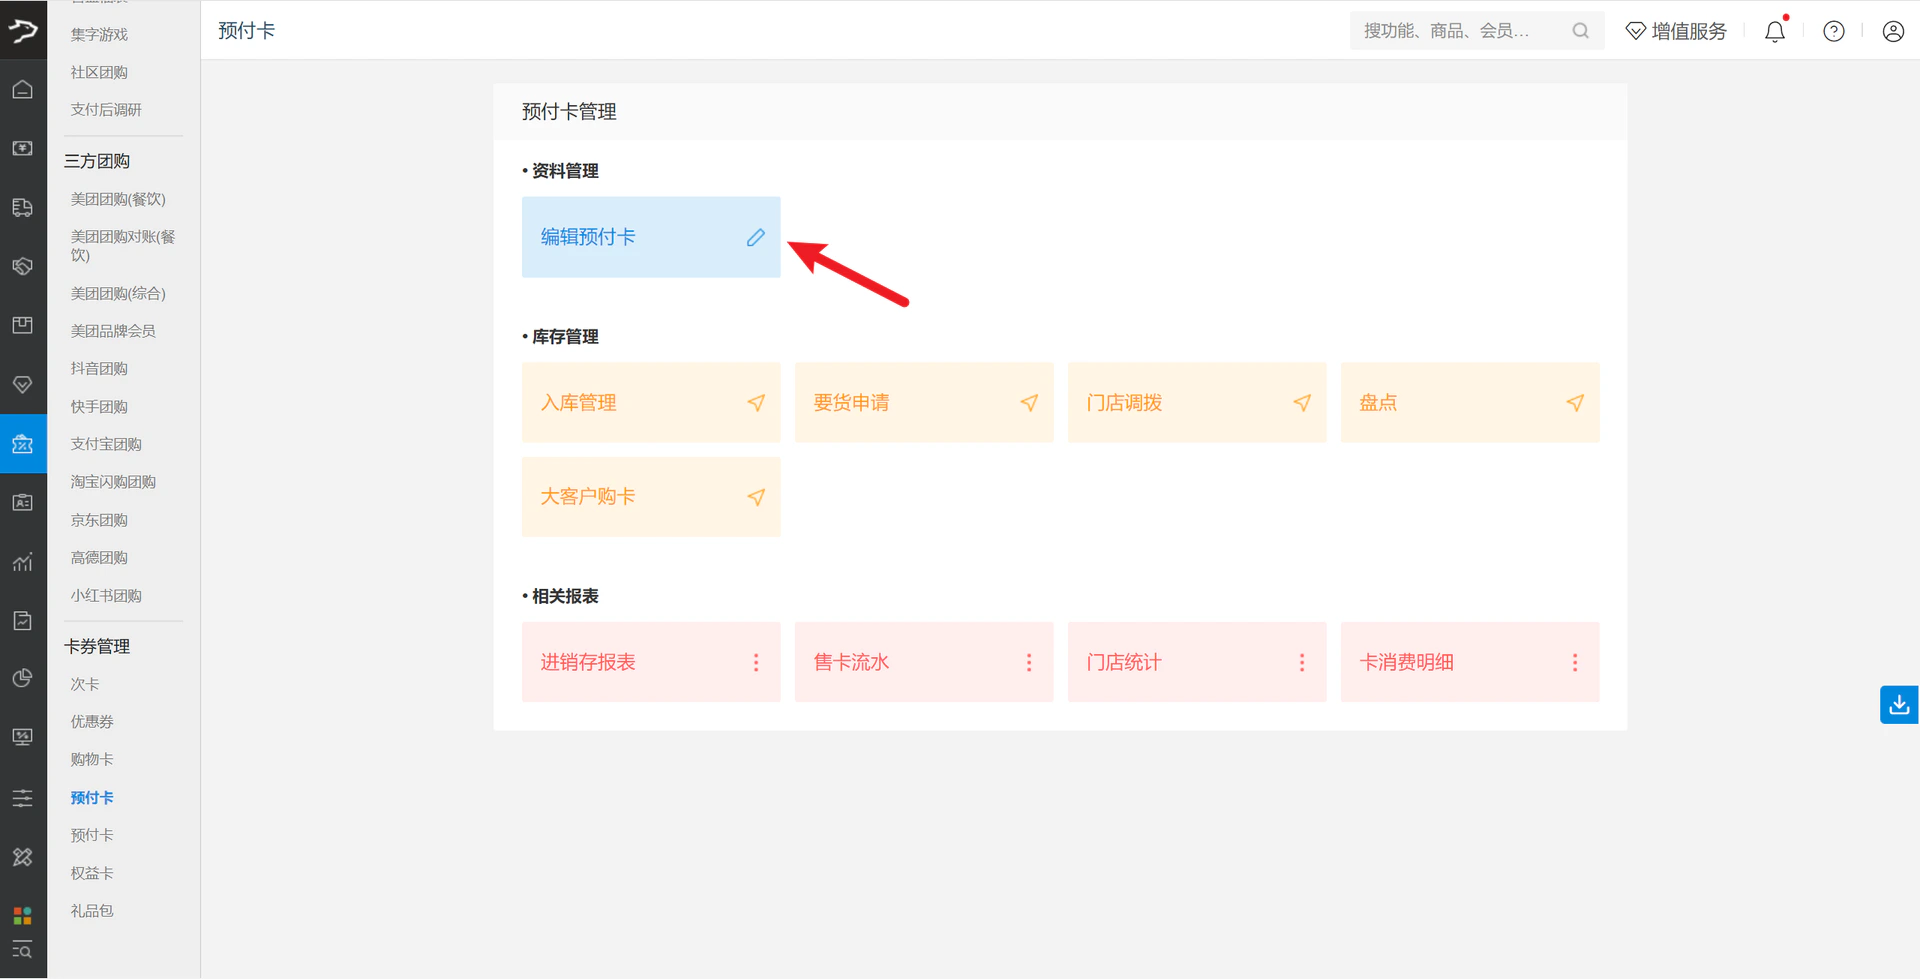Open the notification bell
This screenshot has height=979, width=1920.
pos(1775,31)
